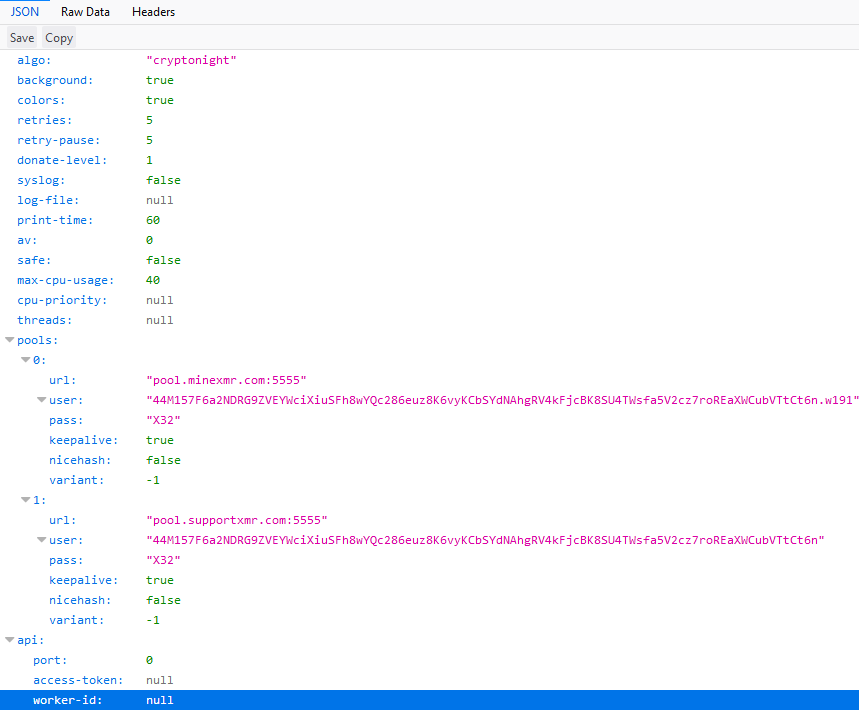Select the log-file key
859x717 pixels.
(48, 200)
